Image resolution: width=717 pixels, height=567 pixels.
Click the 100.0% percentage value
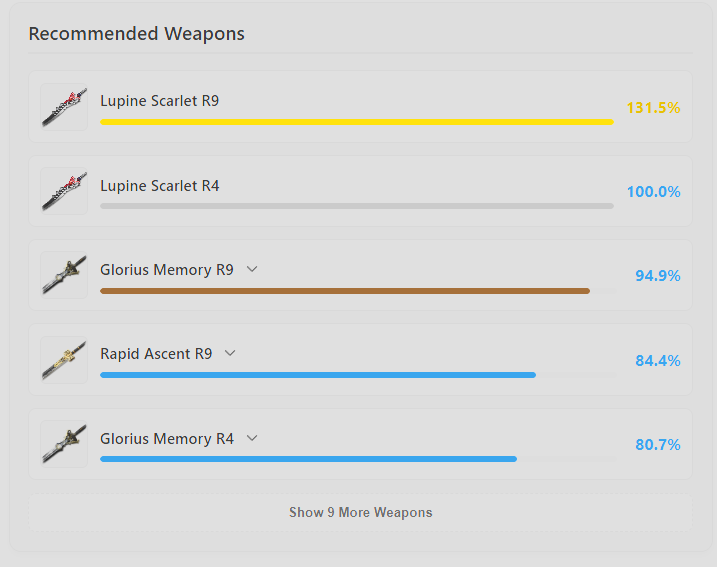(653, 192)
